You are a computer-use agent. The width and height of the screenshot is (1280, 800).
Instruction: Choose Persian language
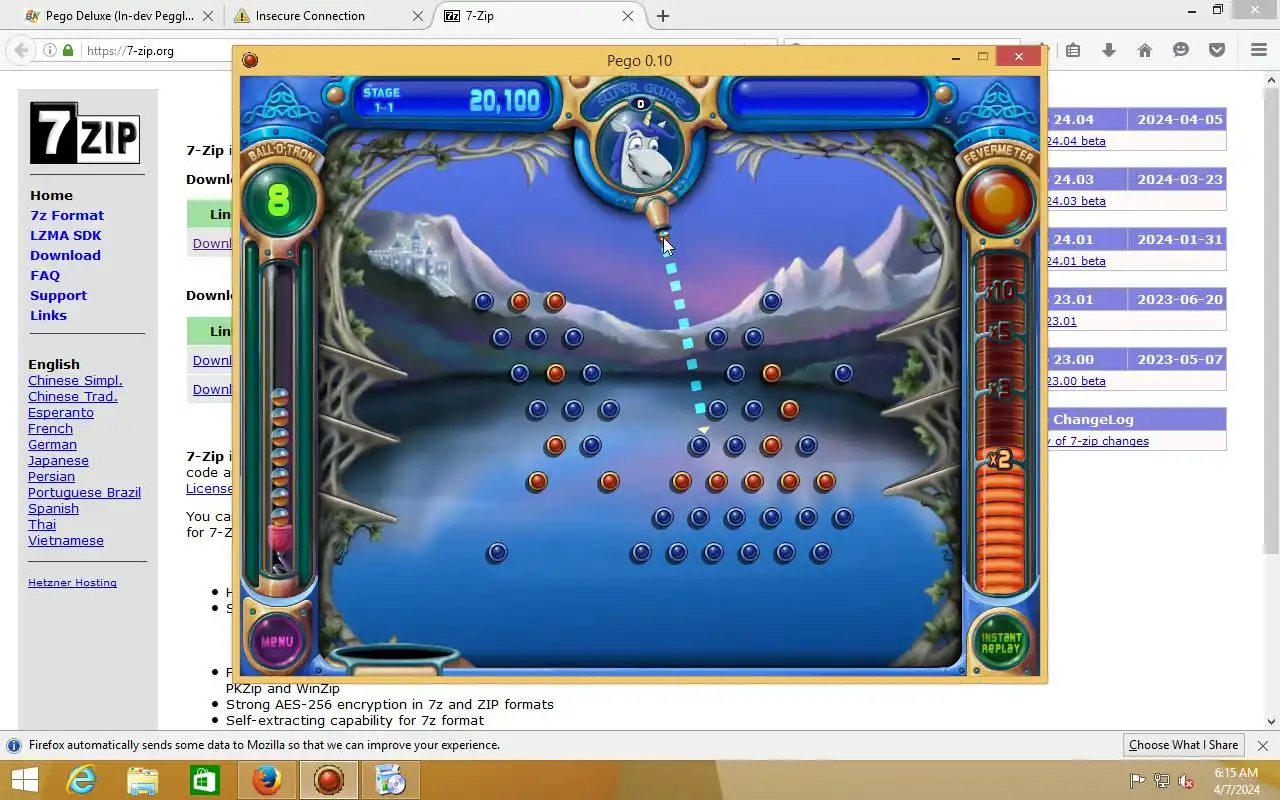[x=51, y=476]
